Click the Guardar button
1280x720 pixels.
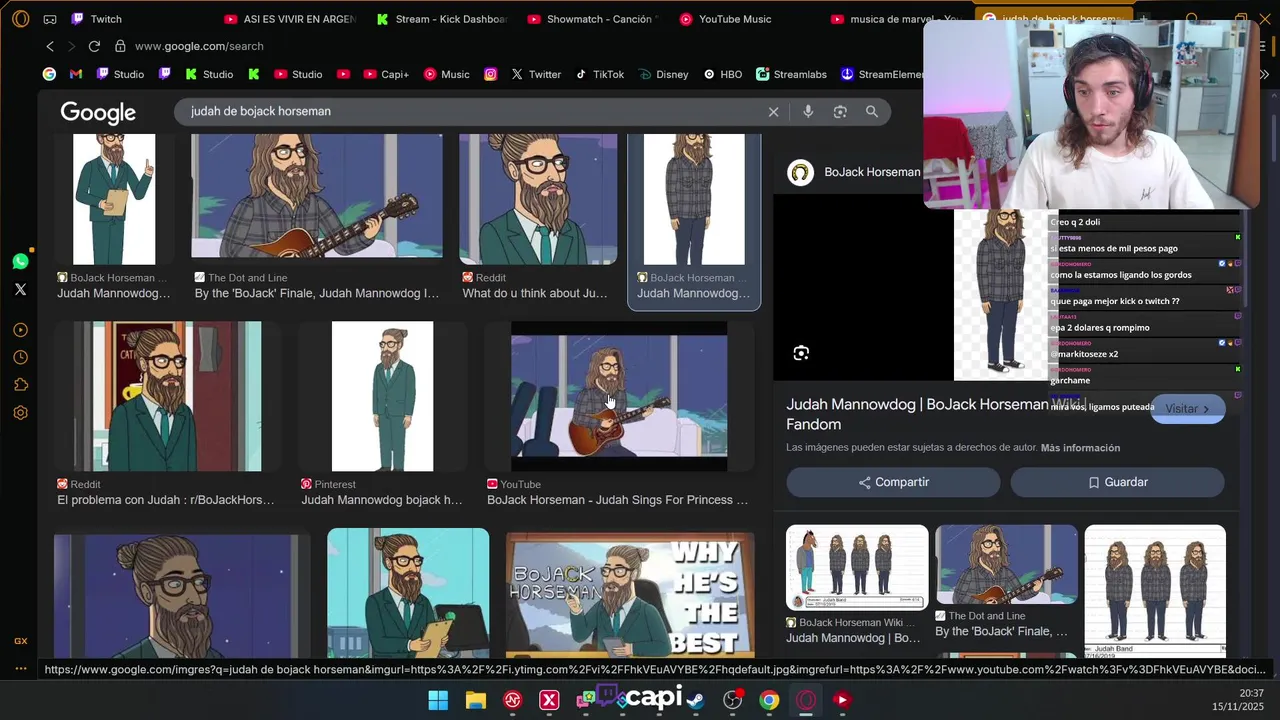[x=1117, y=482]
